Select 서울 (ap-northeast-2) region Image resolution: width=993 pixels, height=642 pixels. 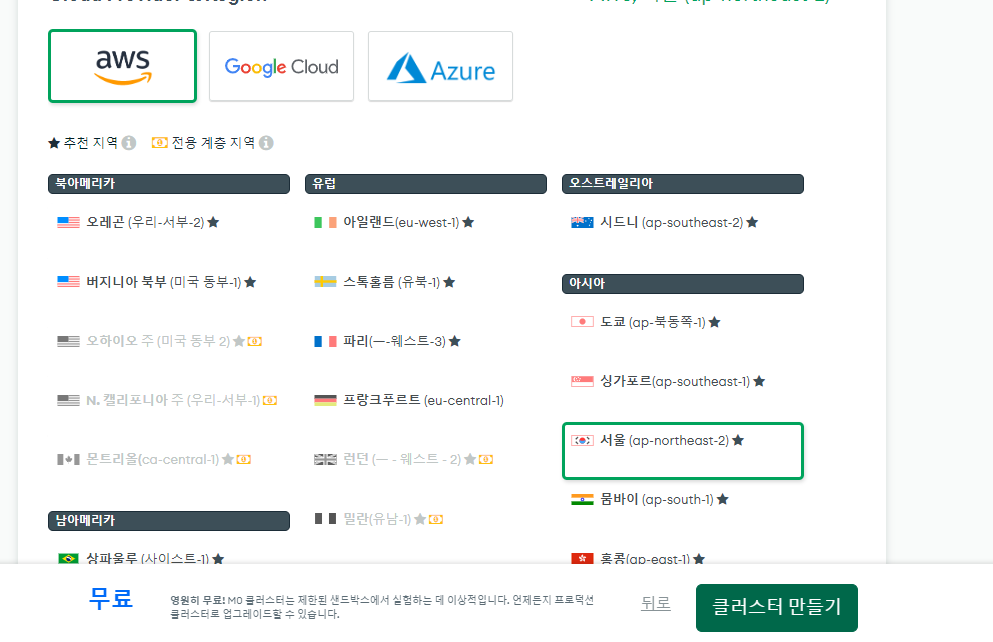coord(683,451)
